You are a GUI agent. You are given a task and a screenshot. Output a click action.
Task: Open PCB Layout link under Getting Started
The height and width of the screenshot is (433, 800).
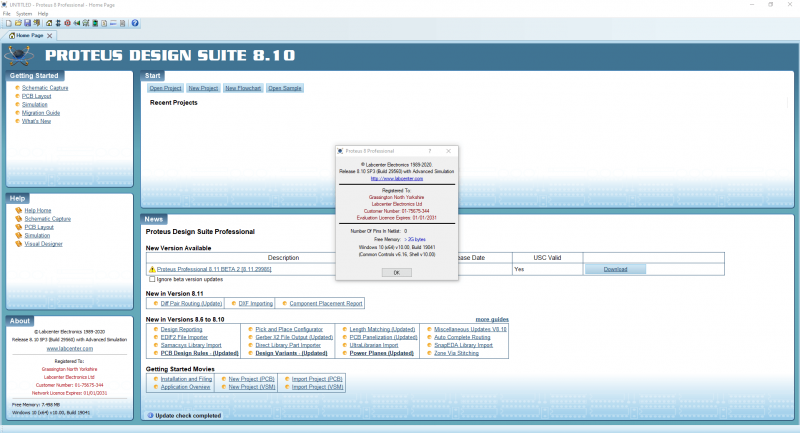coord(36,96)
